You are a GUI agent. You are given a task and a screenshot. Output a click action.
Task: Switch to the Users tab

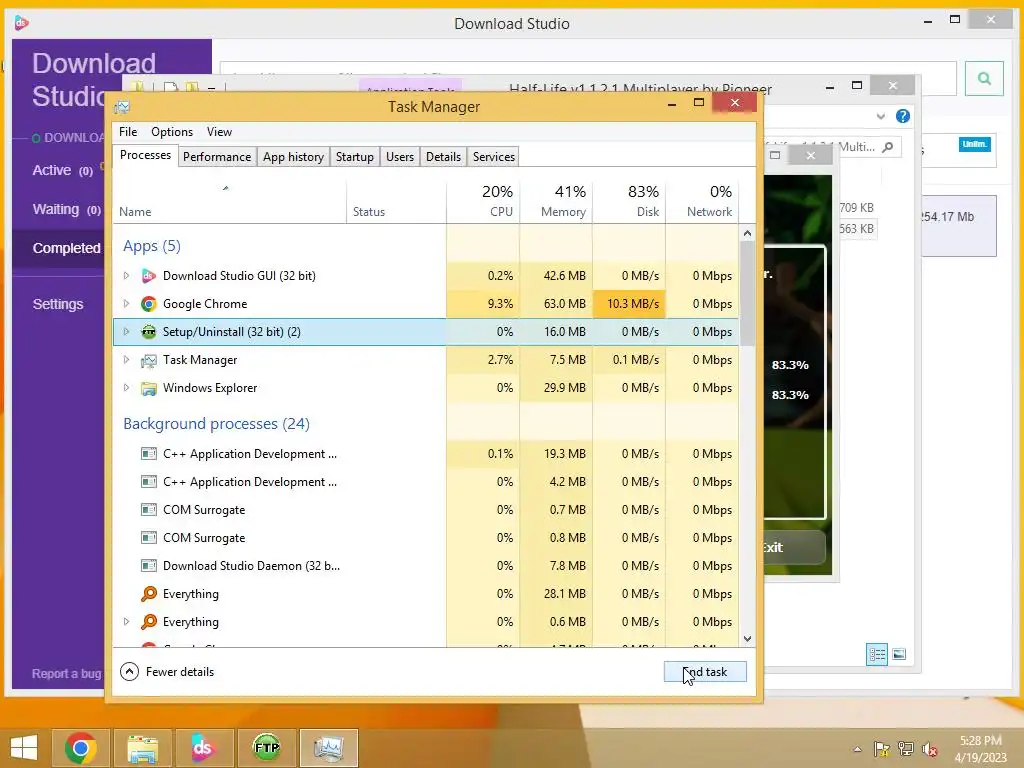pos(400,157)
